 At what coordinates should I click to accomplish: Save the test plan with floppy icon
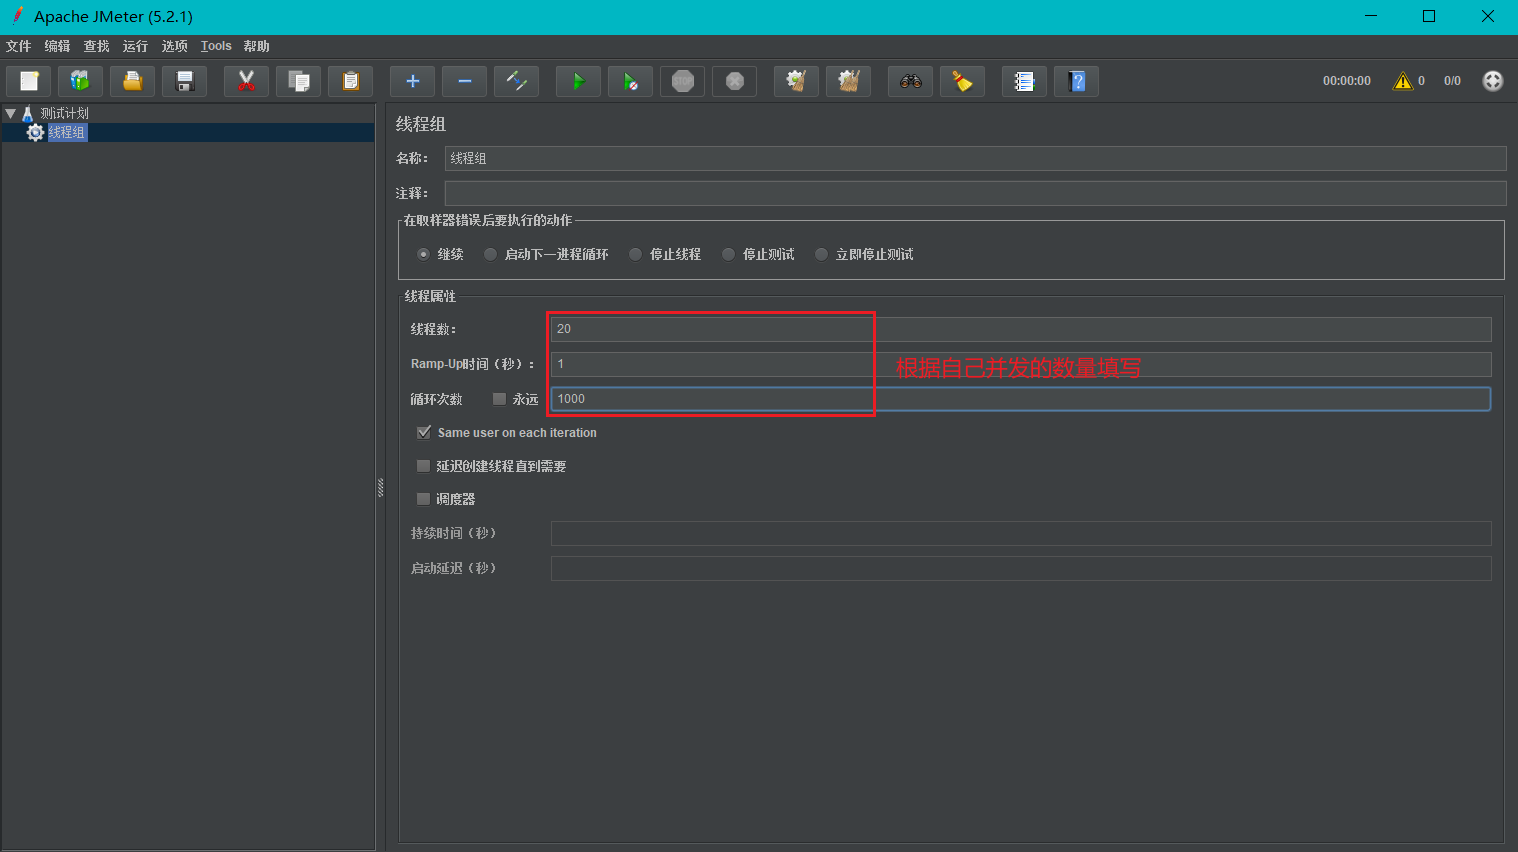click(x=185, y=81)
